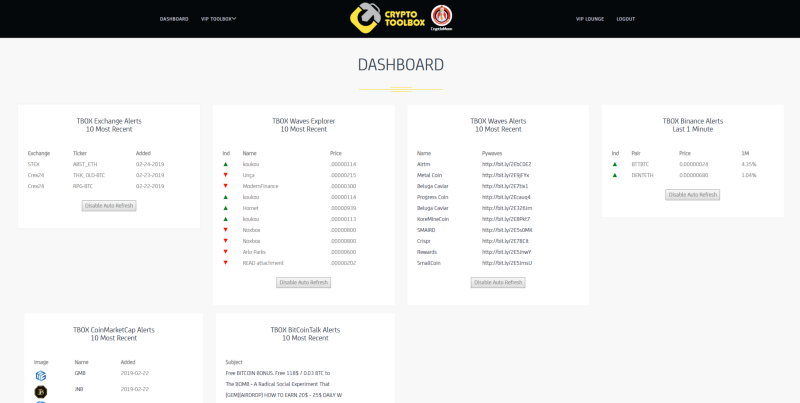Image resolution: width=800 pixels, height=403 pixels.
Task: Open the Pywaves link for Metal Coin
Action: 505,175
